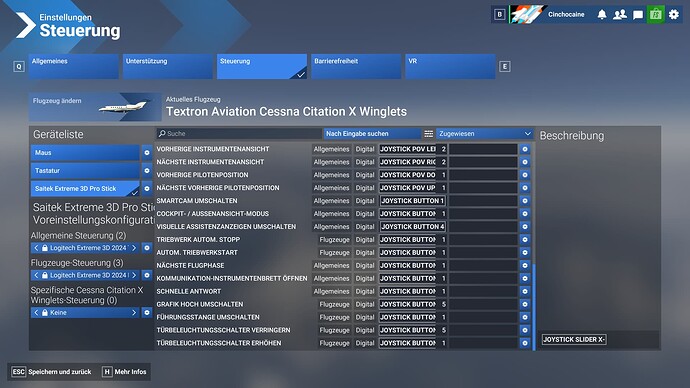Open friends list icon in header
The image size is (690, 388).
[620, 15]
